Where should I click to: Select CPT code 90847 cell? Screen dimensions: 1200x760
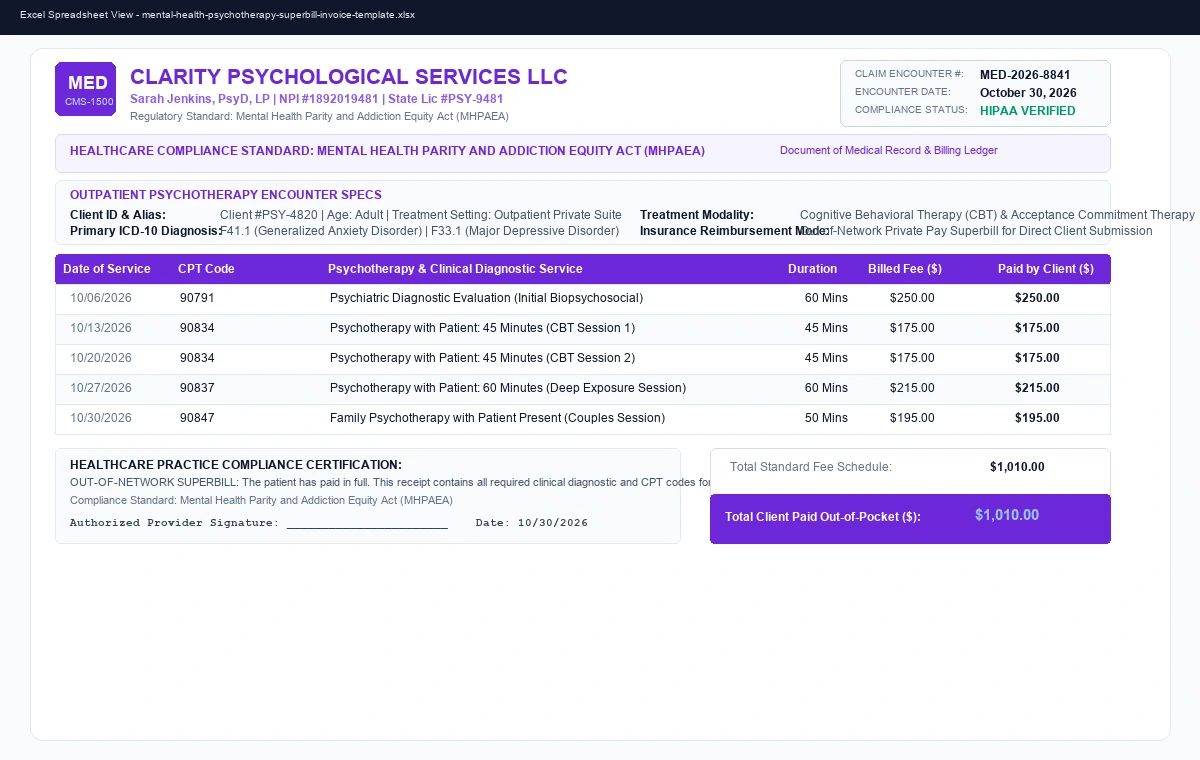[x=197, y=418]
